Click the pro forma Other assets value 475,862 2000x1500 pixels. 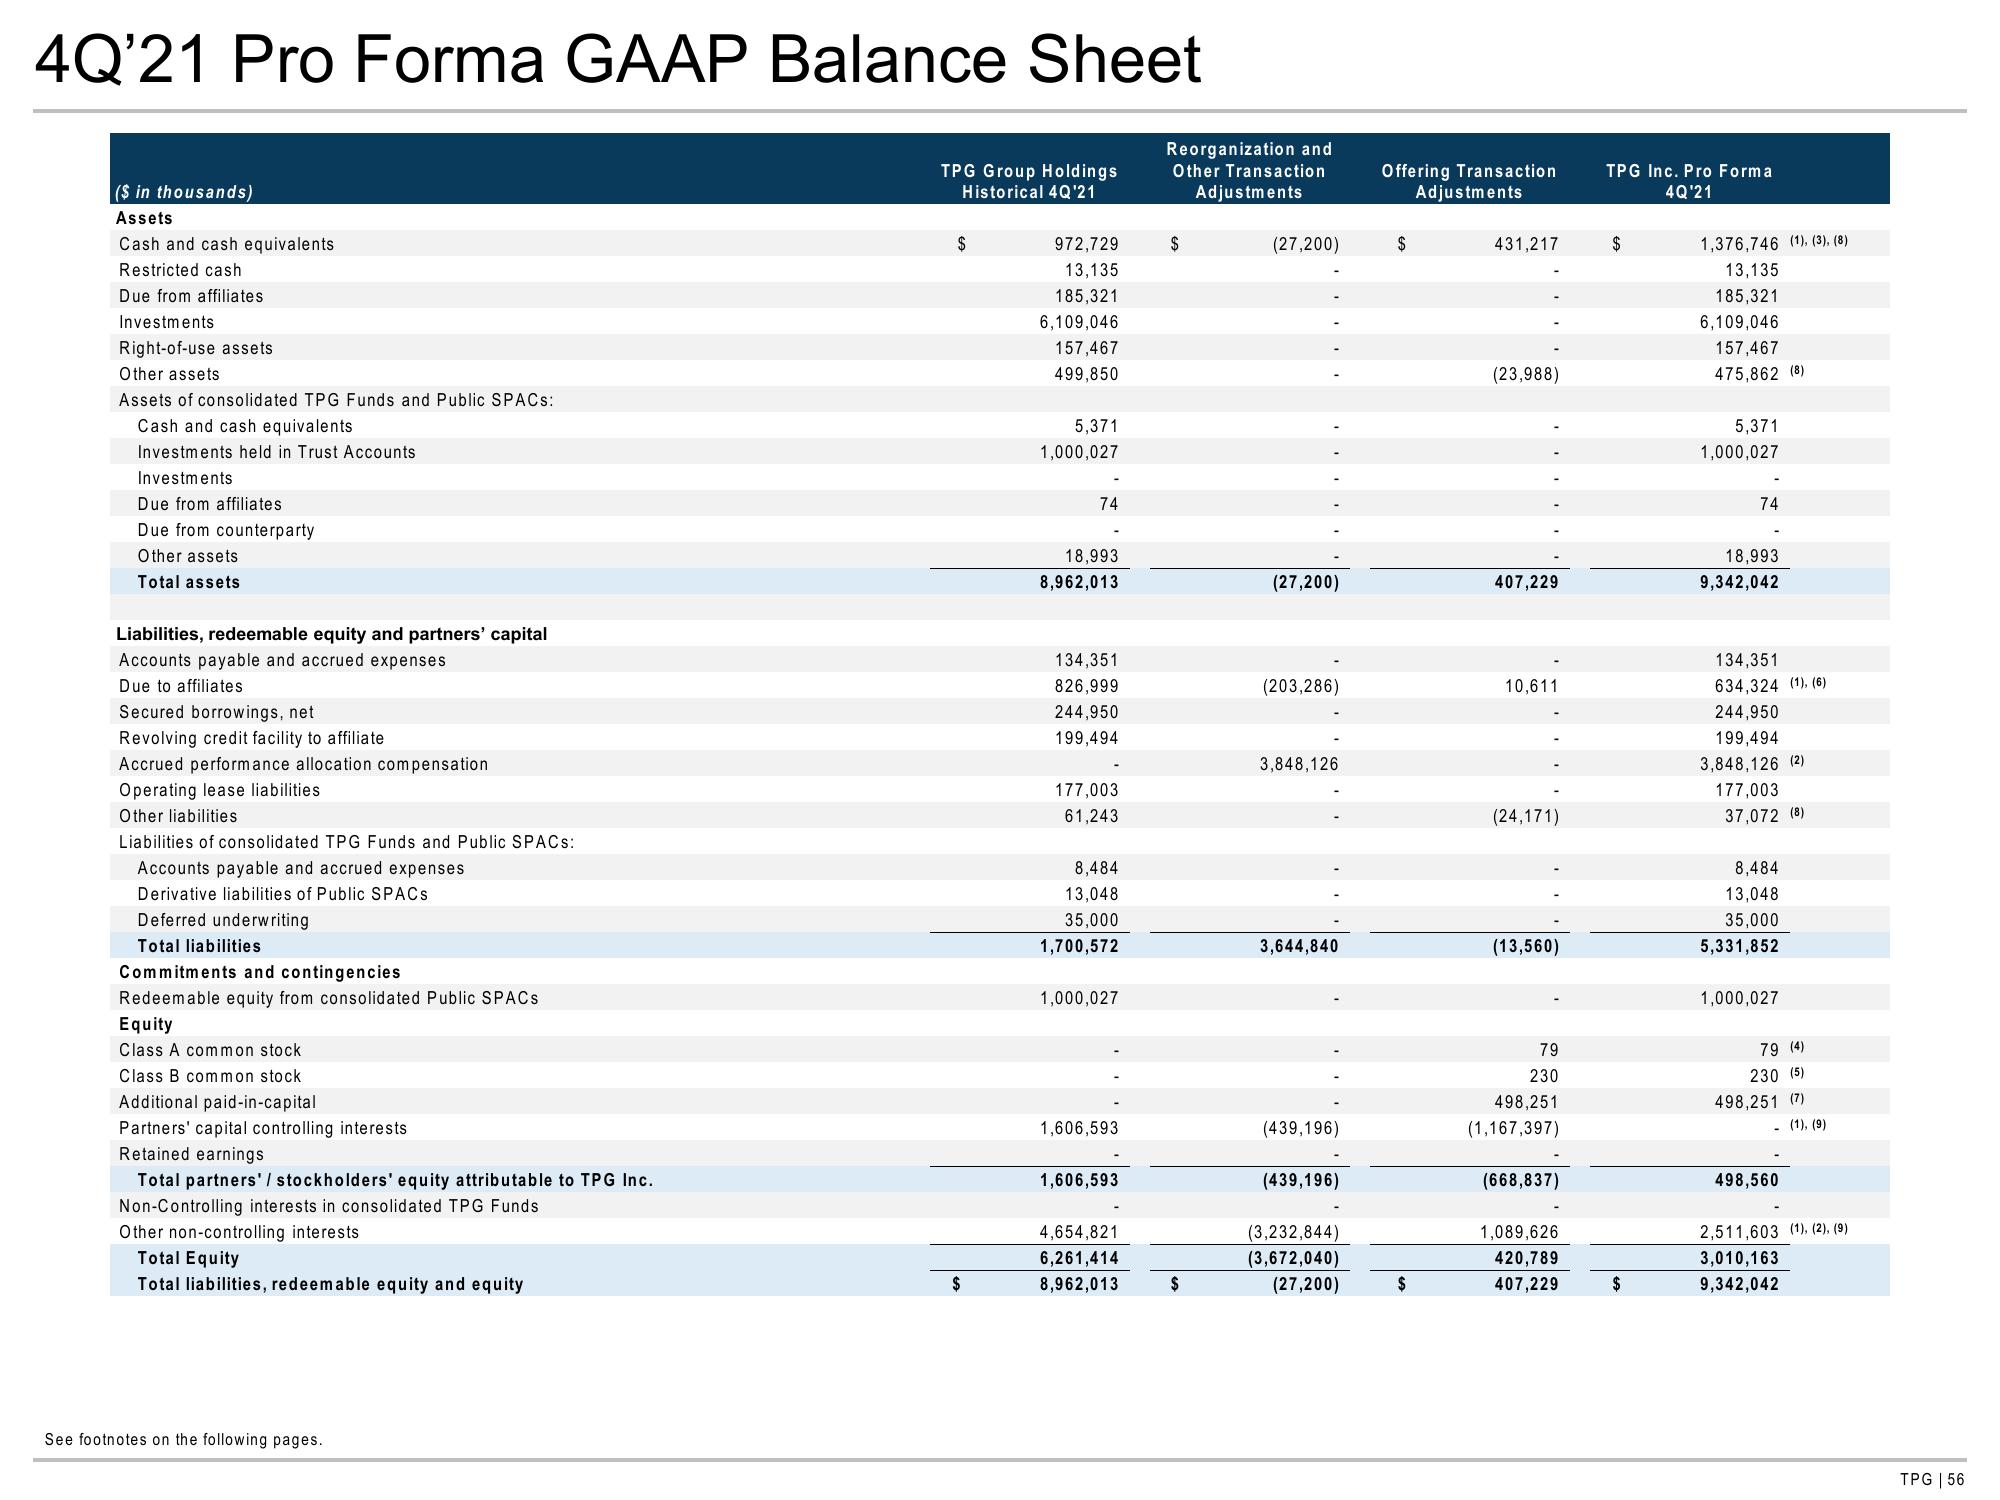[1746, 374]
